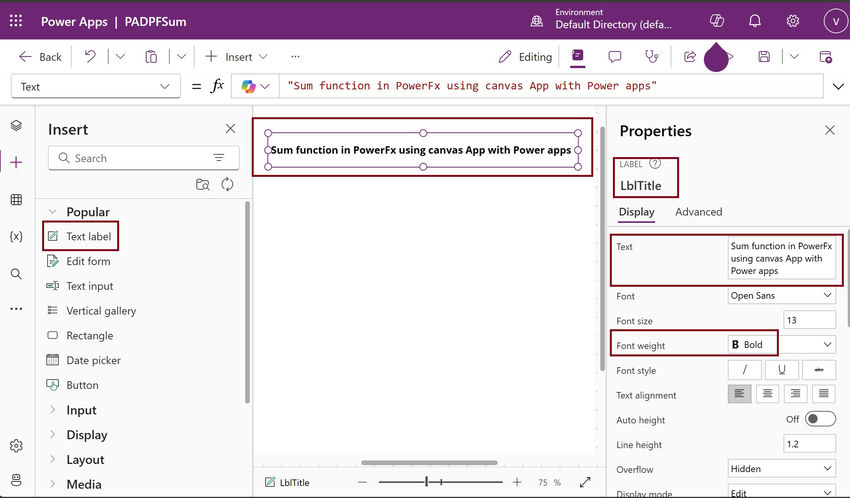This screenshot has width=850, height=498.
Task: Expand the Media section
Action: [53, 484]
